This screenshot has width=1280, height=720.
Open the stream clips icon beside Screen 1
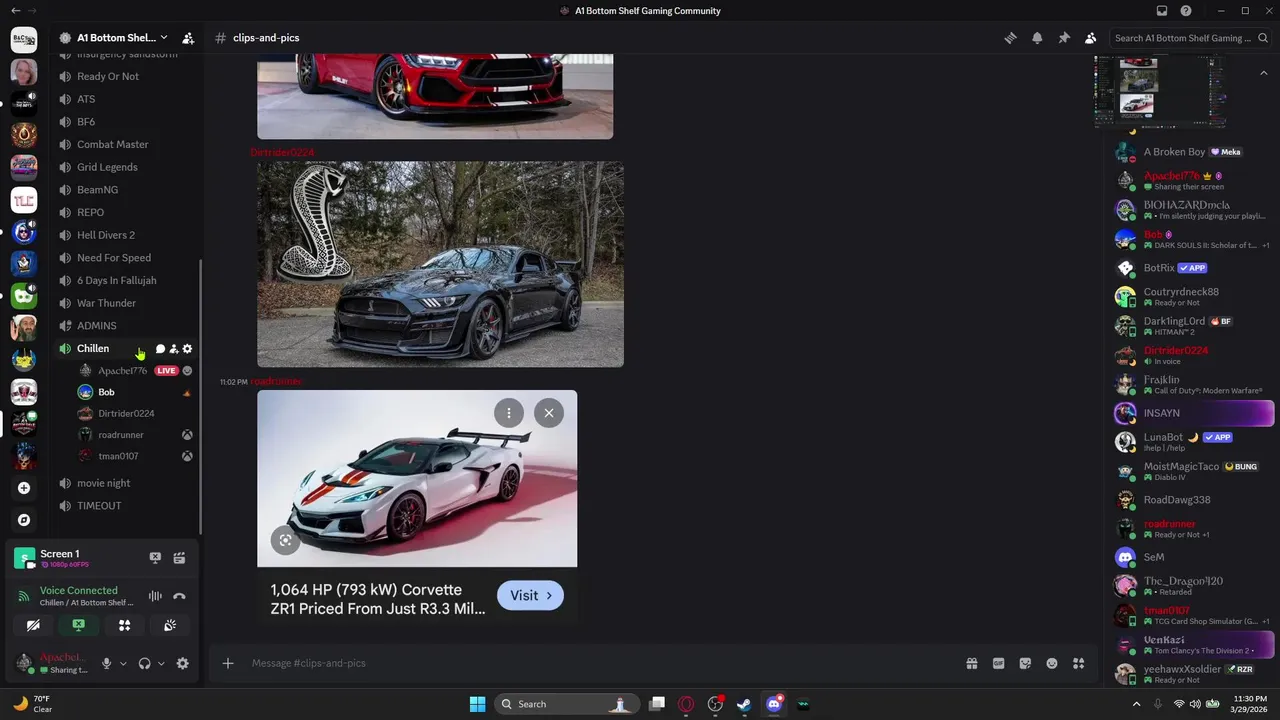point(179,558)
